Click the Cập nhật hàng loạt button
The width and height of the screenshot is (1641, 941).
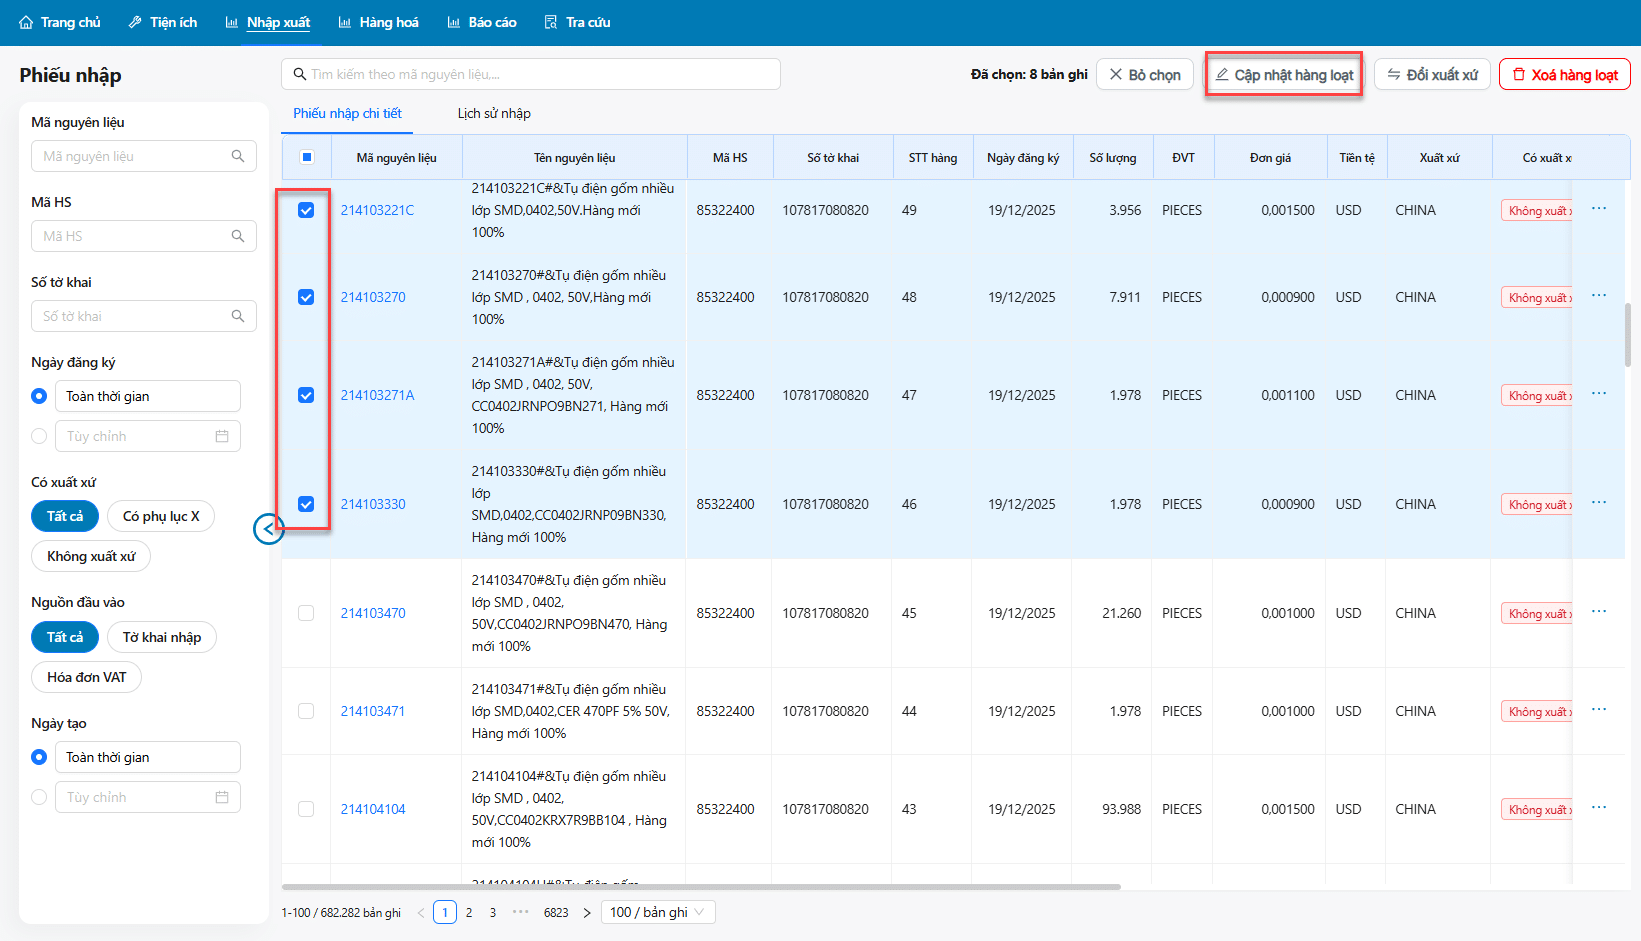click(1284, 75)
